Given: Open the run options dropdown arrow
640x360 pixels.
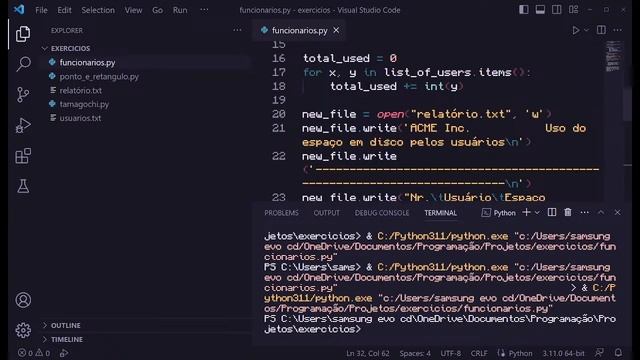Looking at the screenshot, I should click(586, 30).
